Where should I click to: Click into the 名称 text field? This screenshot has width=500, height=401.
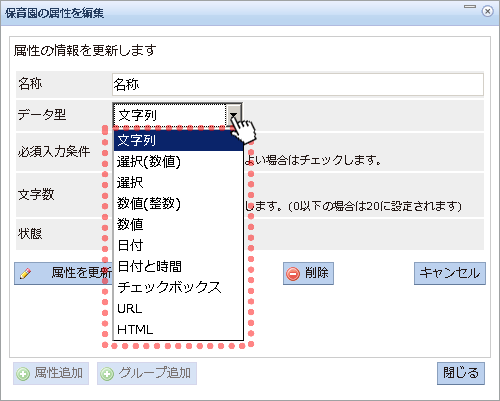coord(298,84)
